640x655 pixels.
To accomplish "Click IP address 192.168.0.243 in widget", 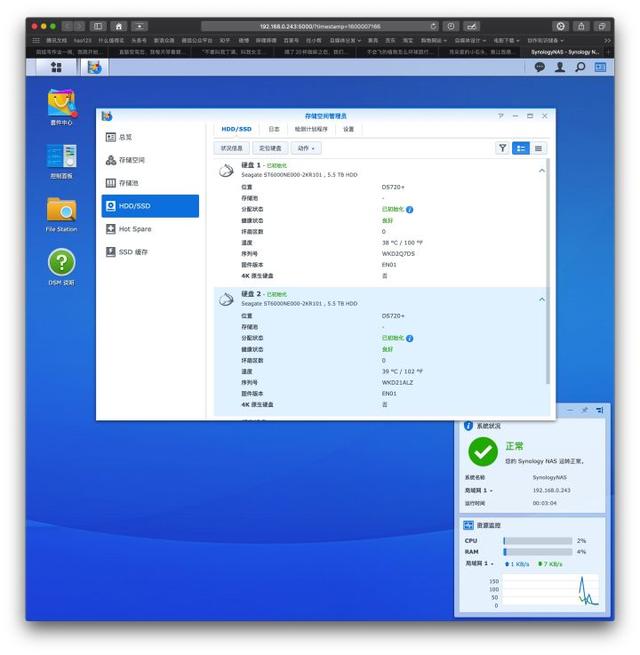I will [551, 490].
